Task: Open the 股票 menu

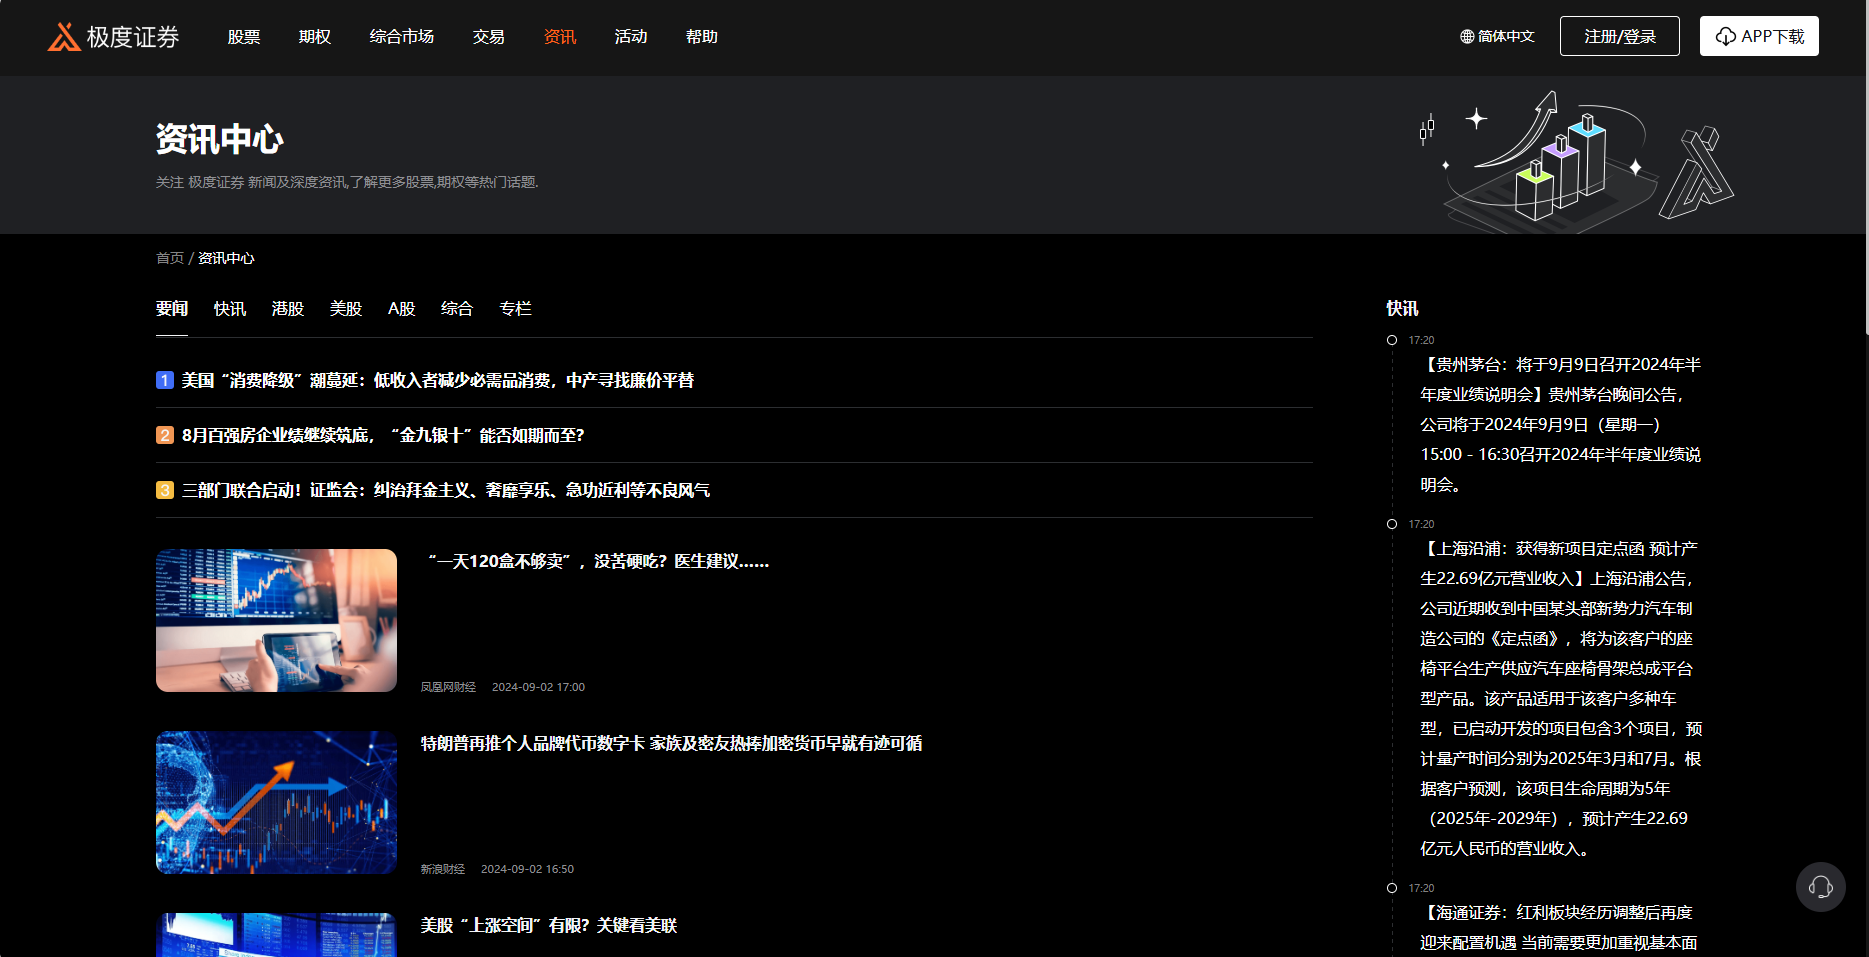Action: 242,36
